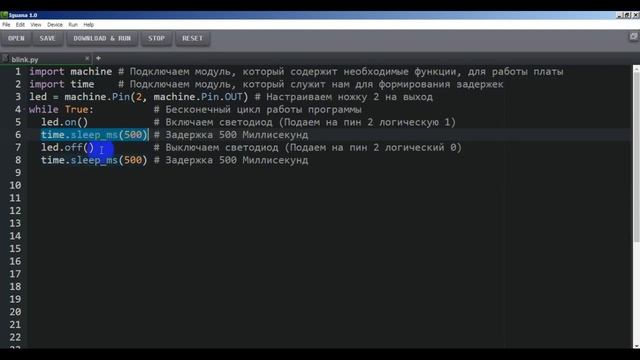Minimize the Iguana window
Image resolution: width=640 pixels, height=360 pixels.
point(619,15)
